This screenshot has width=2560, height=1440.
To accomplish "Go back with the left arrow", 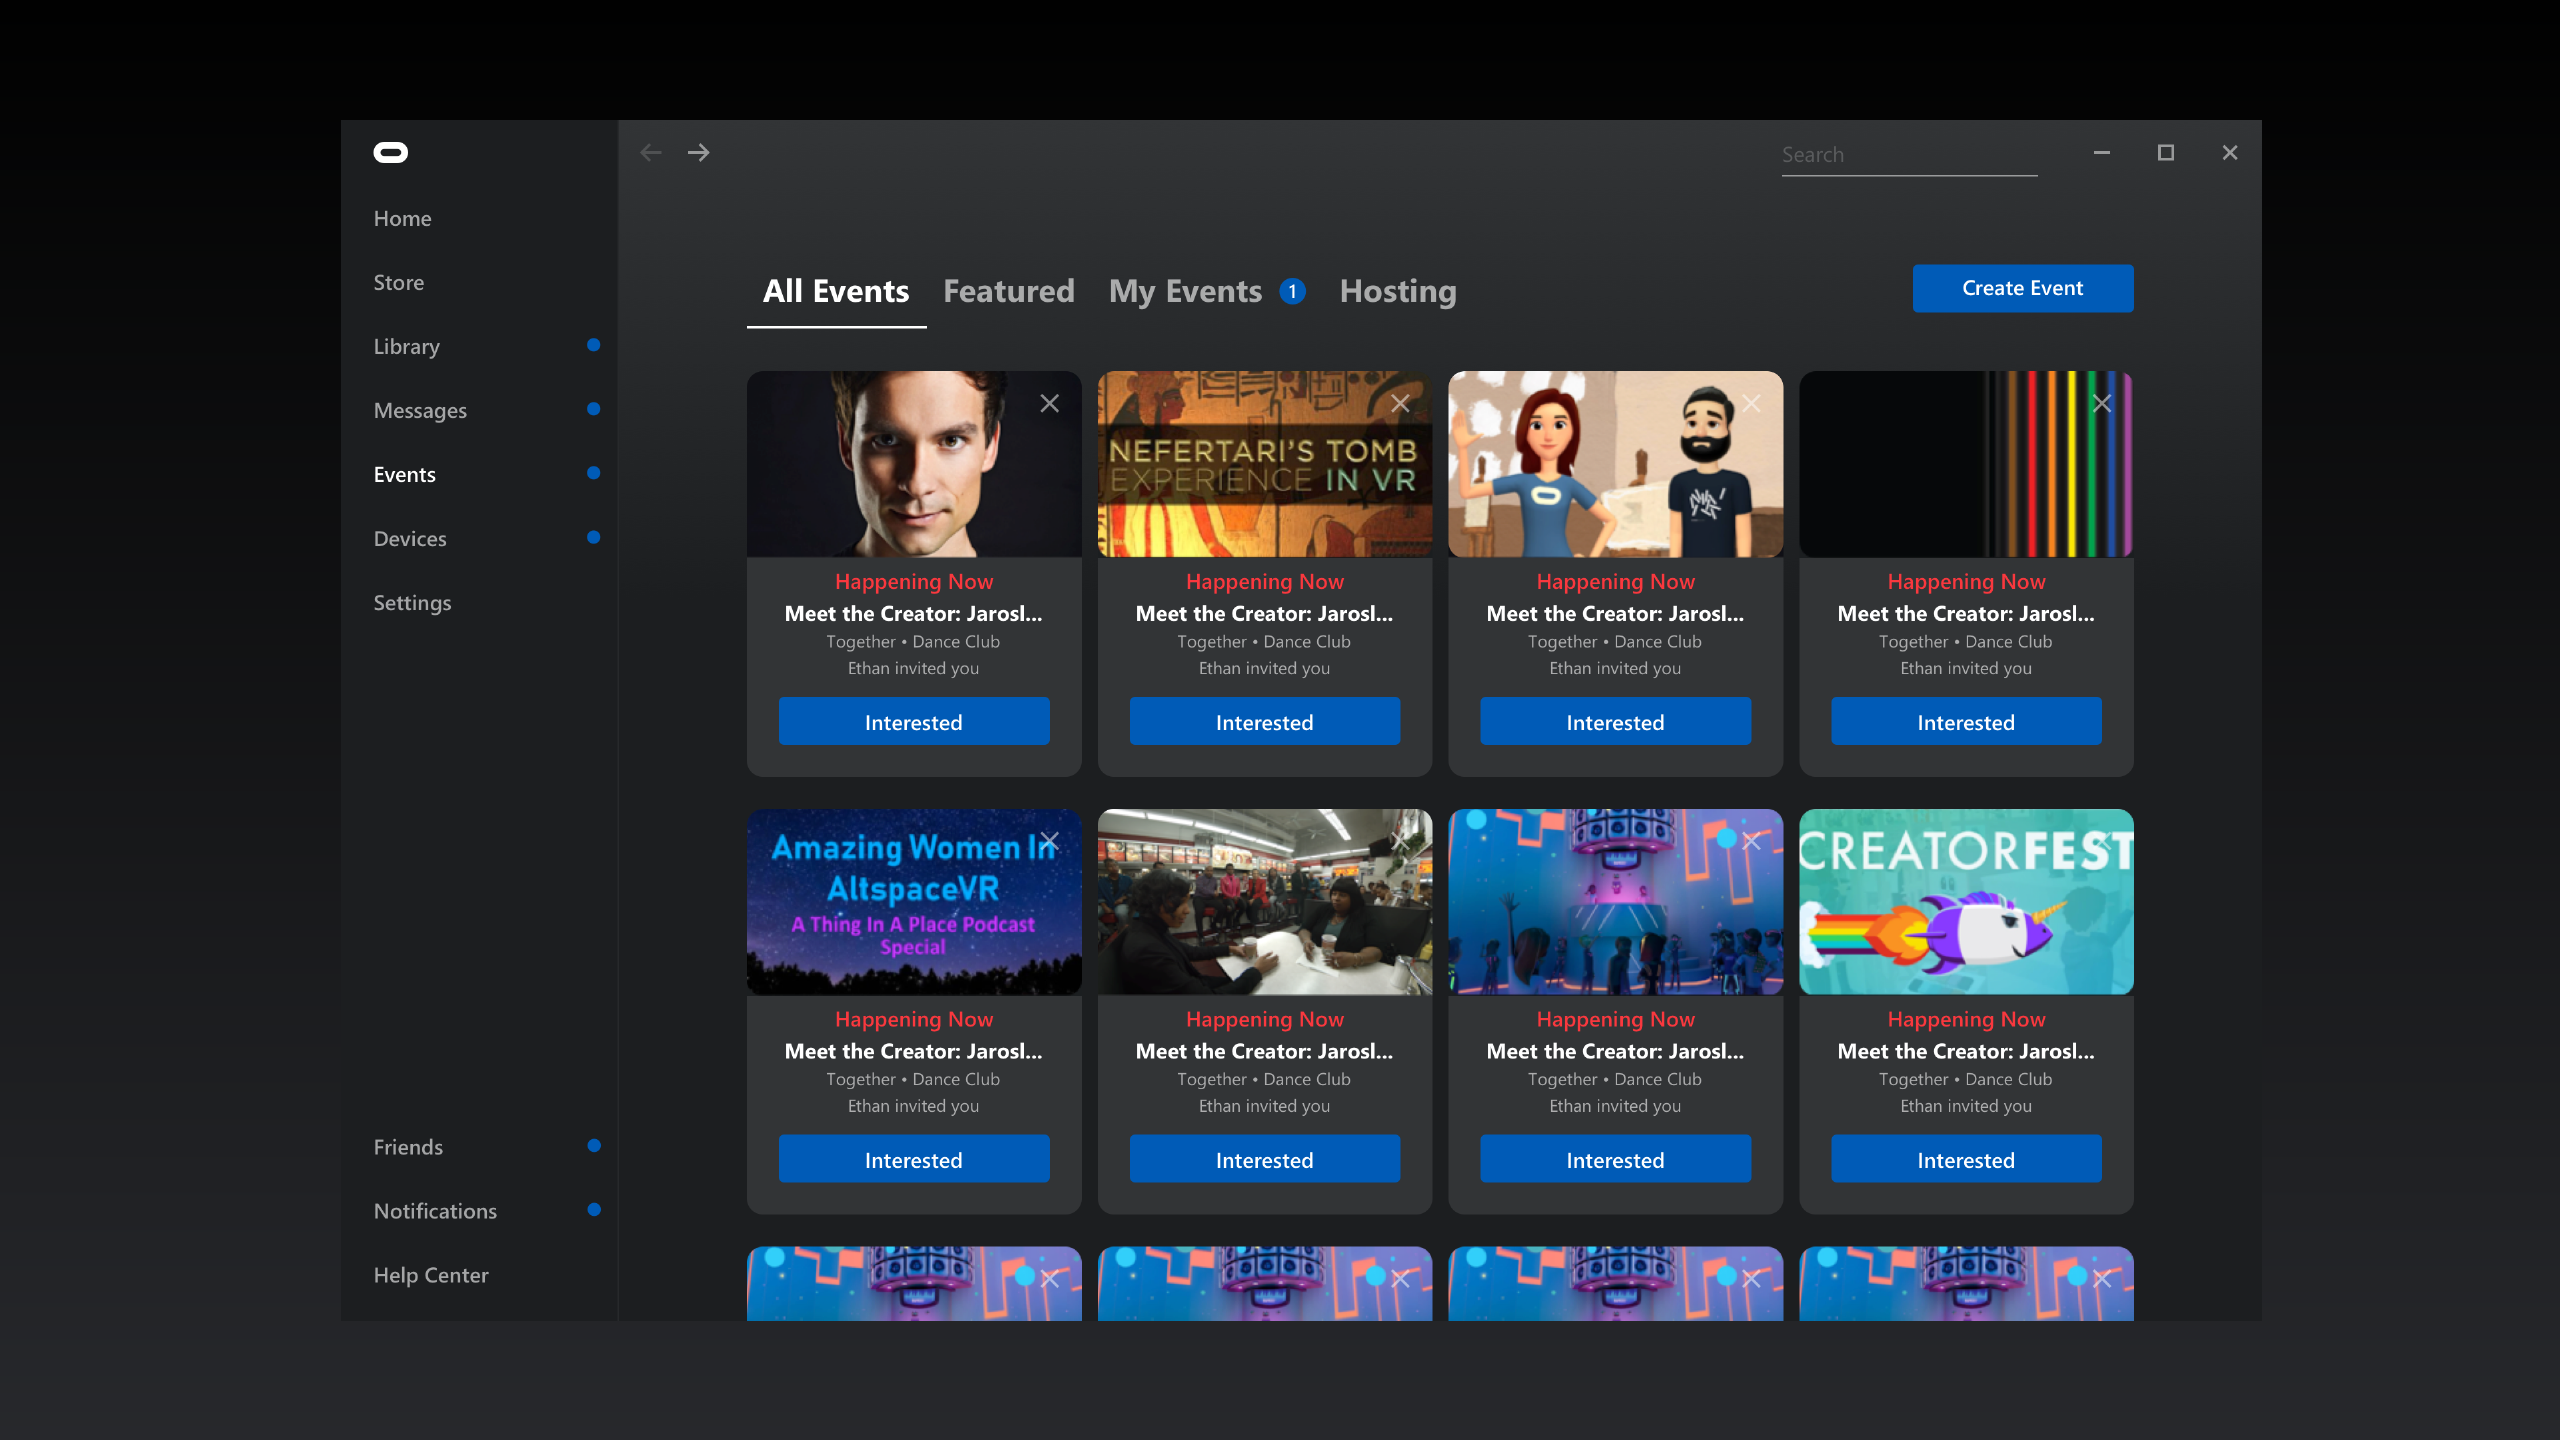I will point(651,152).
